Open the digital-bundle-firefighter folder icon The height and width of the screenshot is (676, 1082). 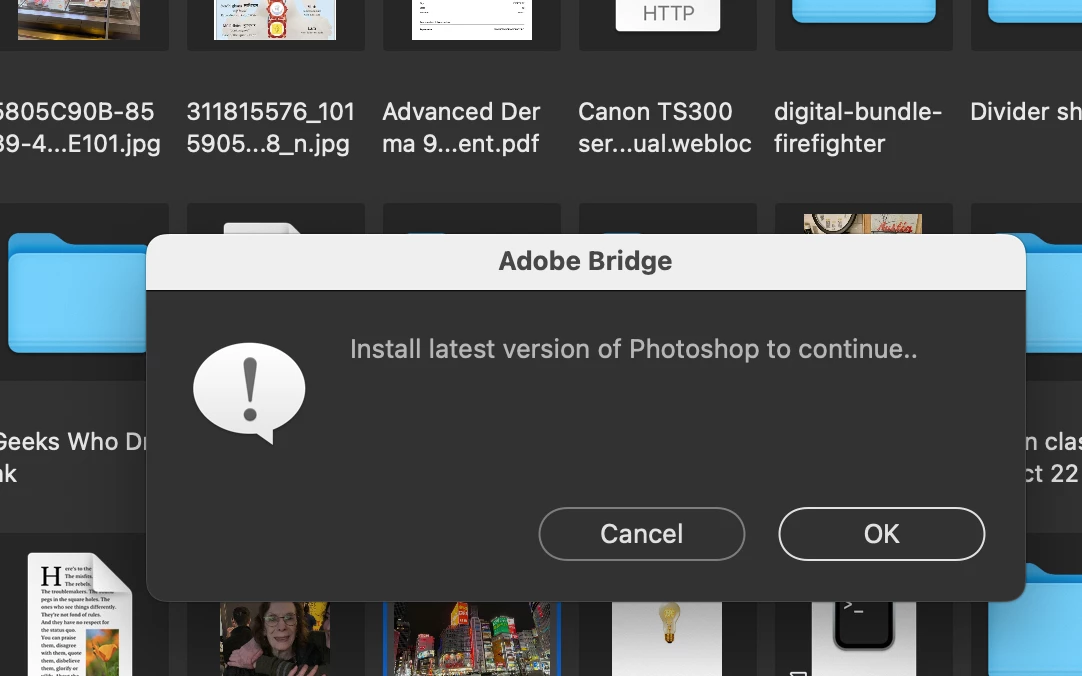863,11
